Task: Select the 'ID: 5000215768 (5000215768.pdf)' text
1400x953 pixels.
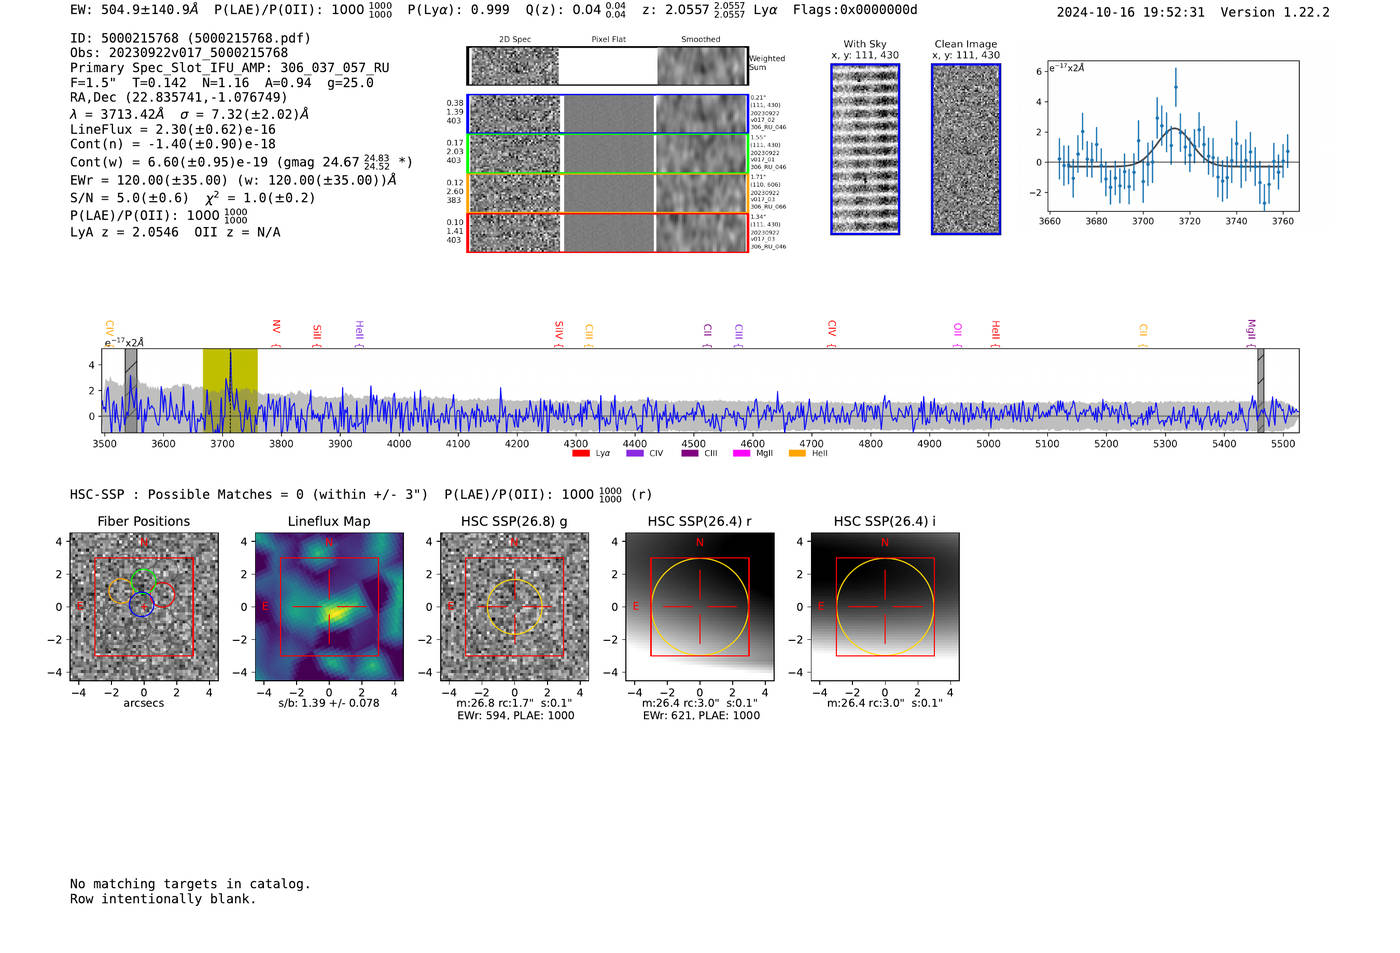Action: (x=190, y=38)
